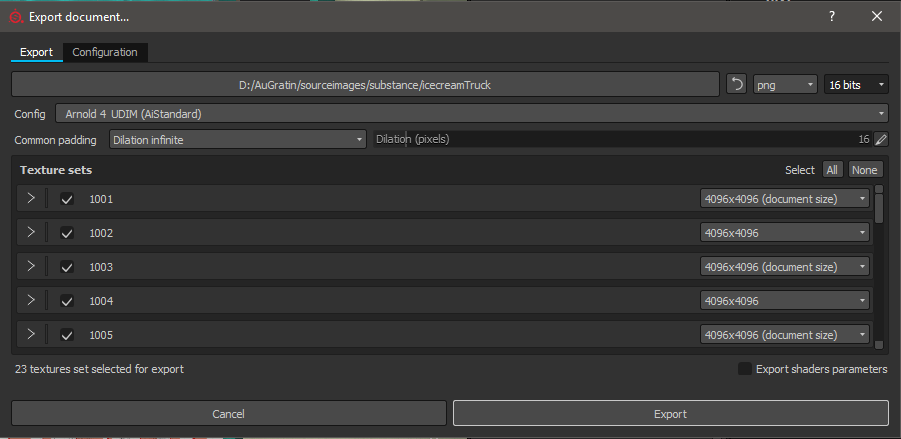Switch to the Configuration tab
Screen dimensions: 901x439
tap(105, 52)
